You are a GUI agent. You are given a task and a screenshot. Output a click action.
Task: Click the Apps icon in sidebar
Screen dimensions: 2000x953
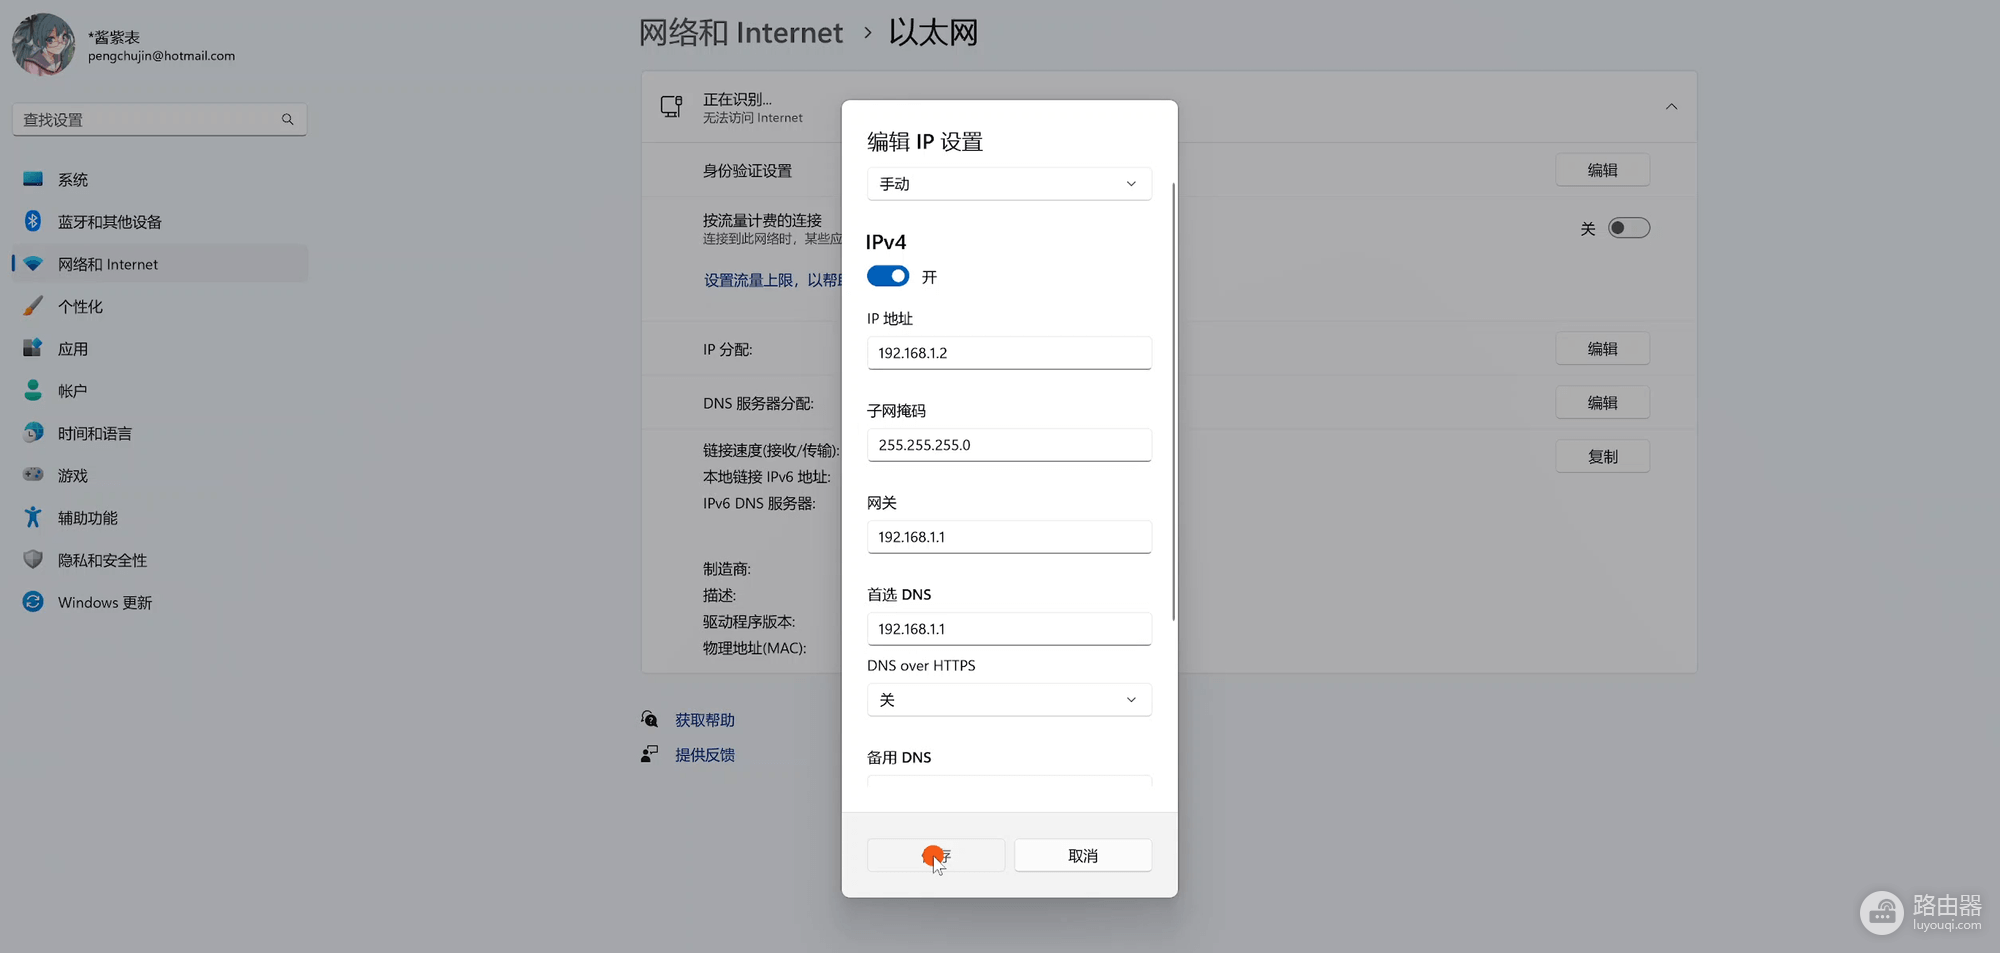tap(33, 348)
